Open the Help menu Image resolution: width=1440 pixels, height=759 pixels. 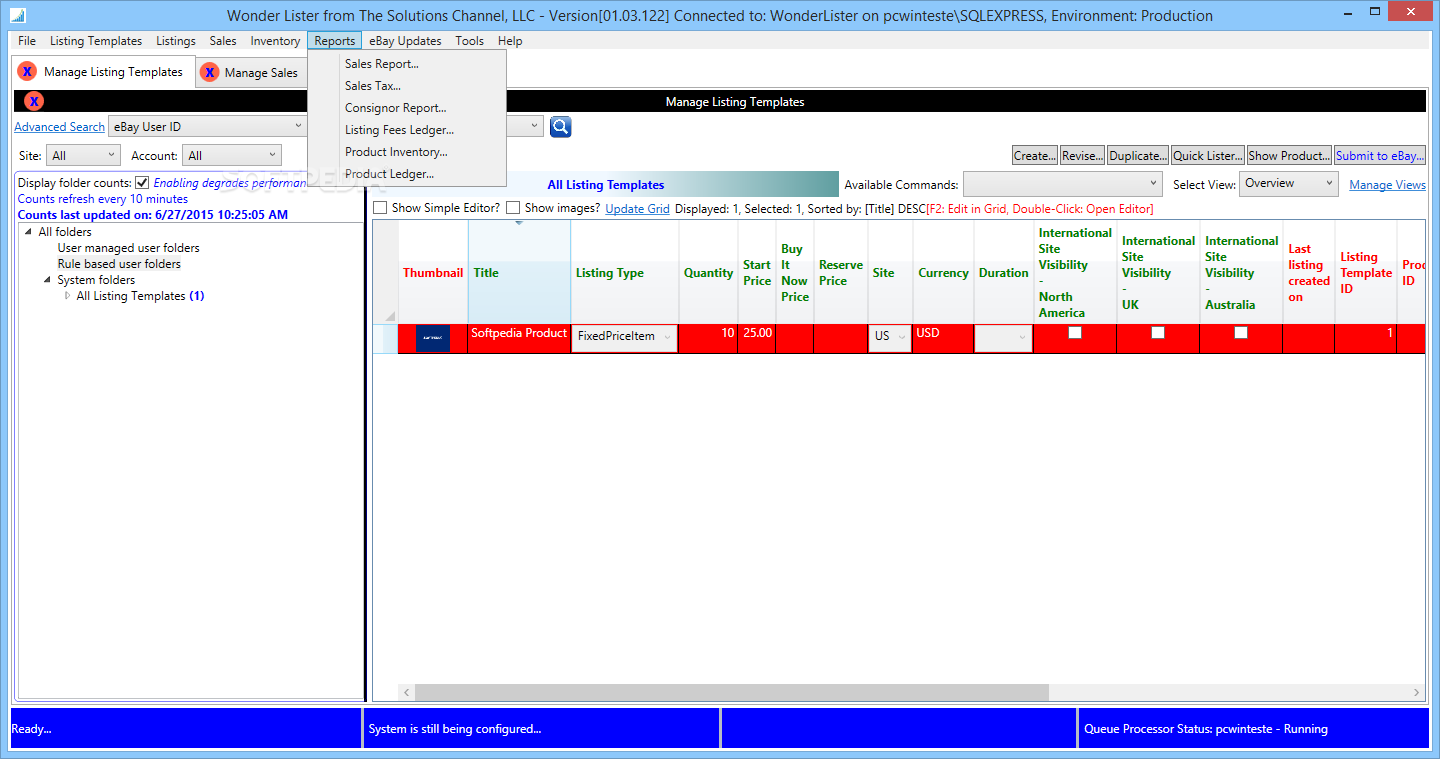510,41
